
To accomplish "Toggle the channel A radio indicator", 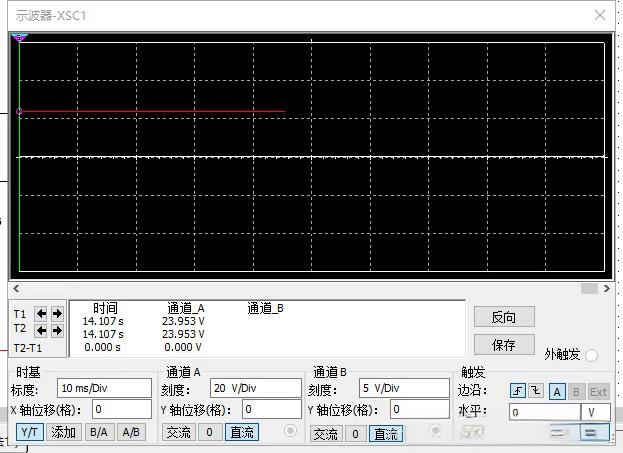I will 290,430.
